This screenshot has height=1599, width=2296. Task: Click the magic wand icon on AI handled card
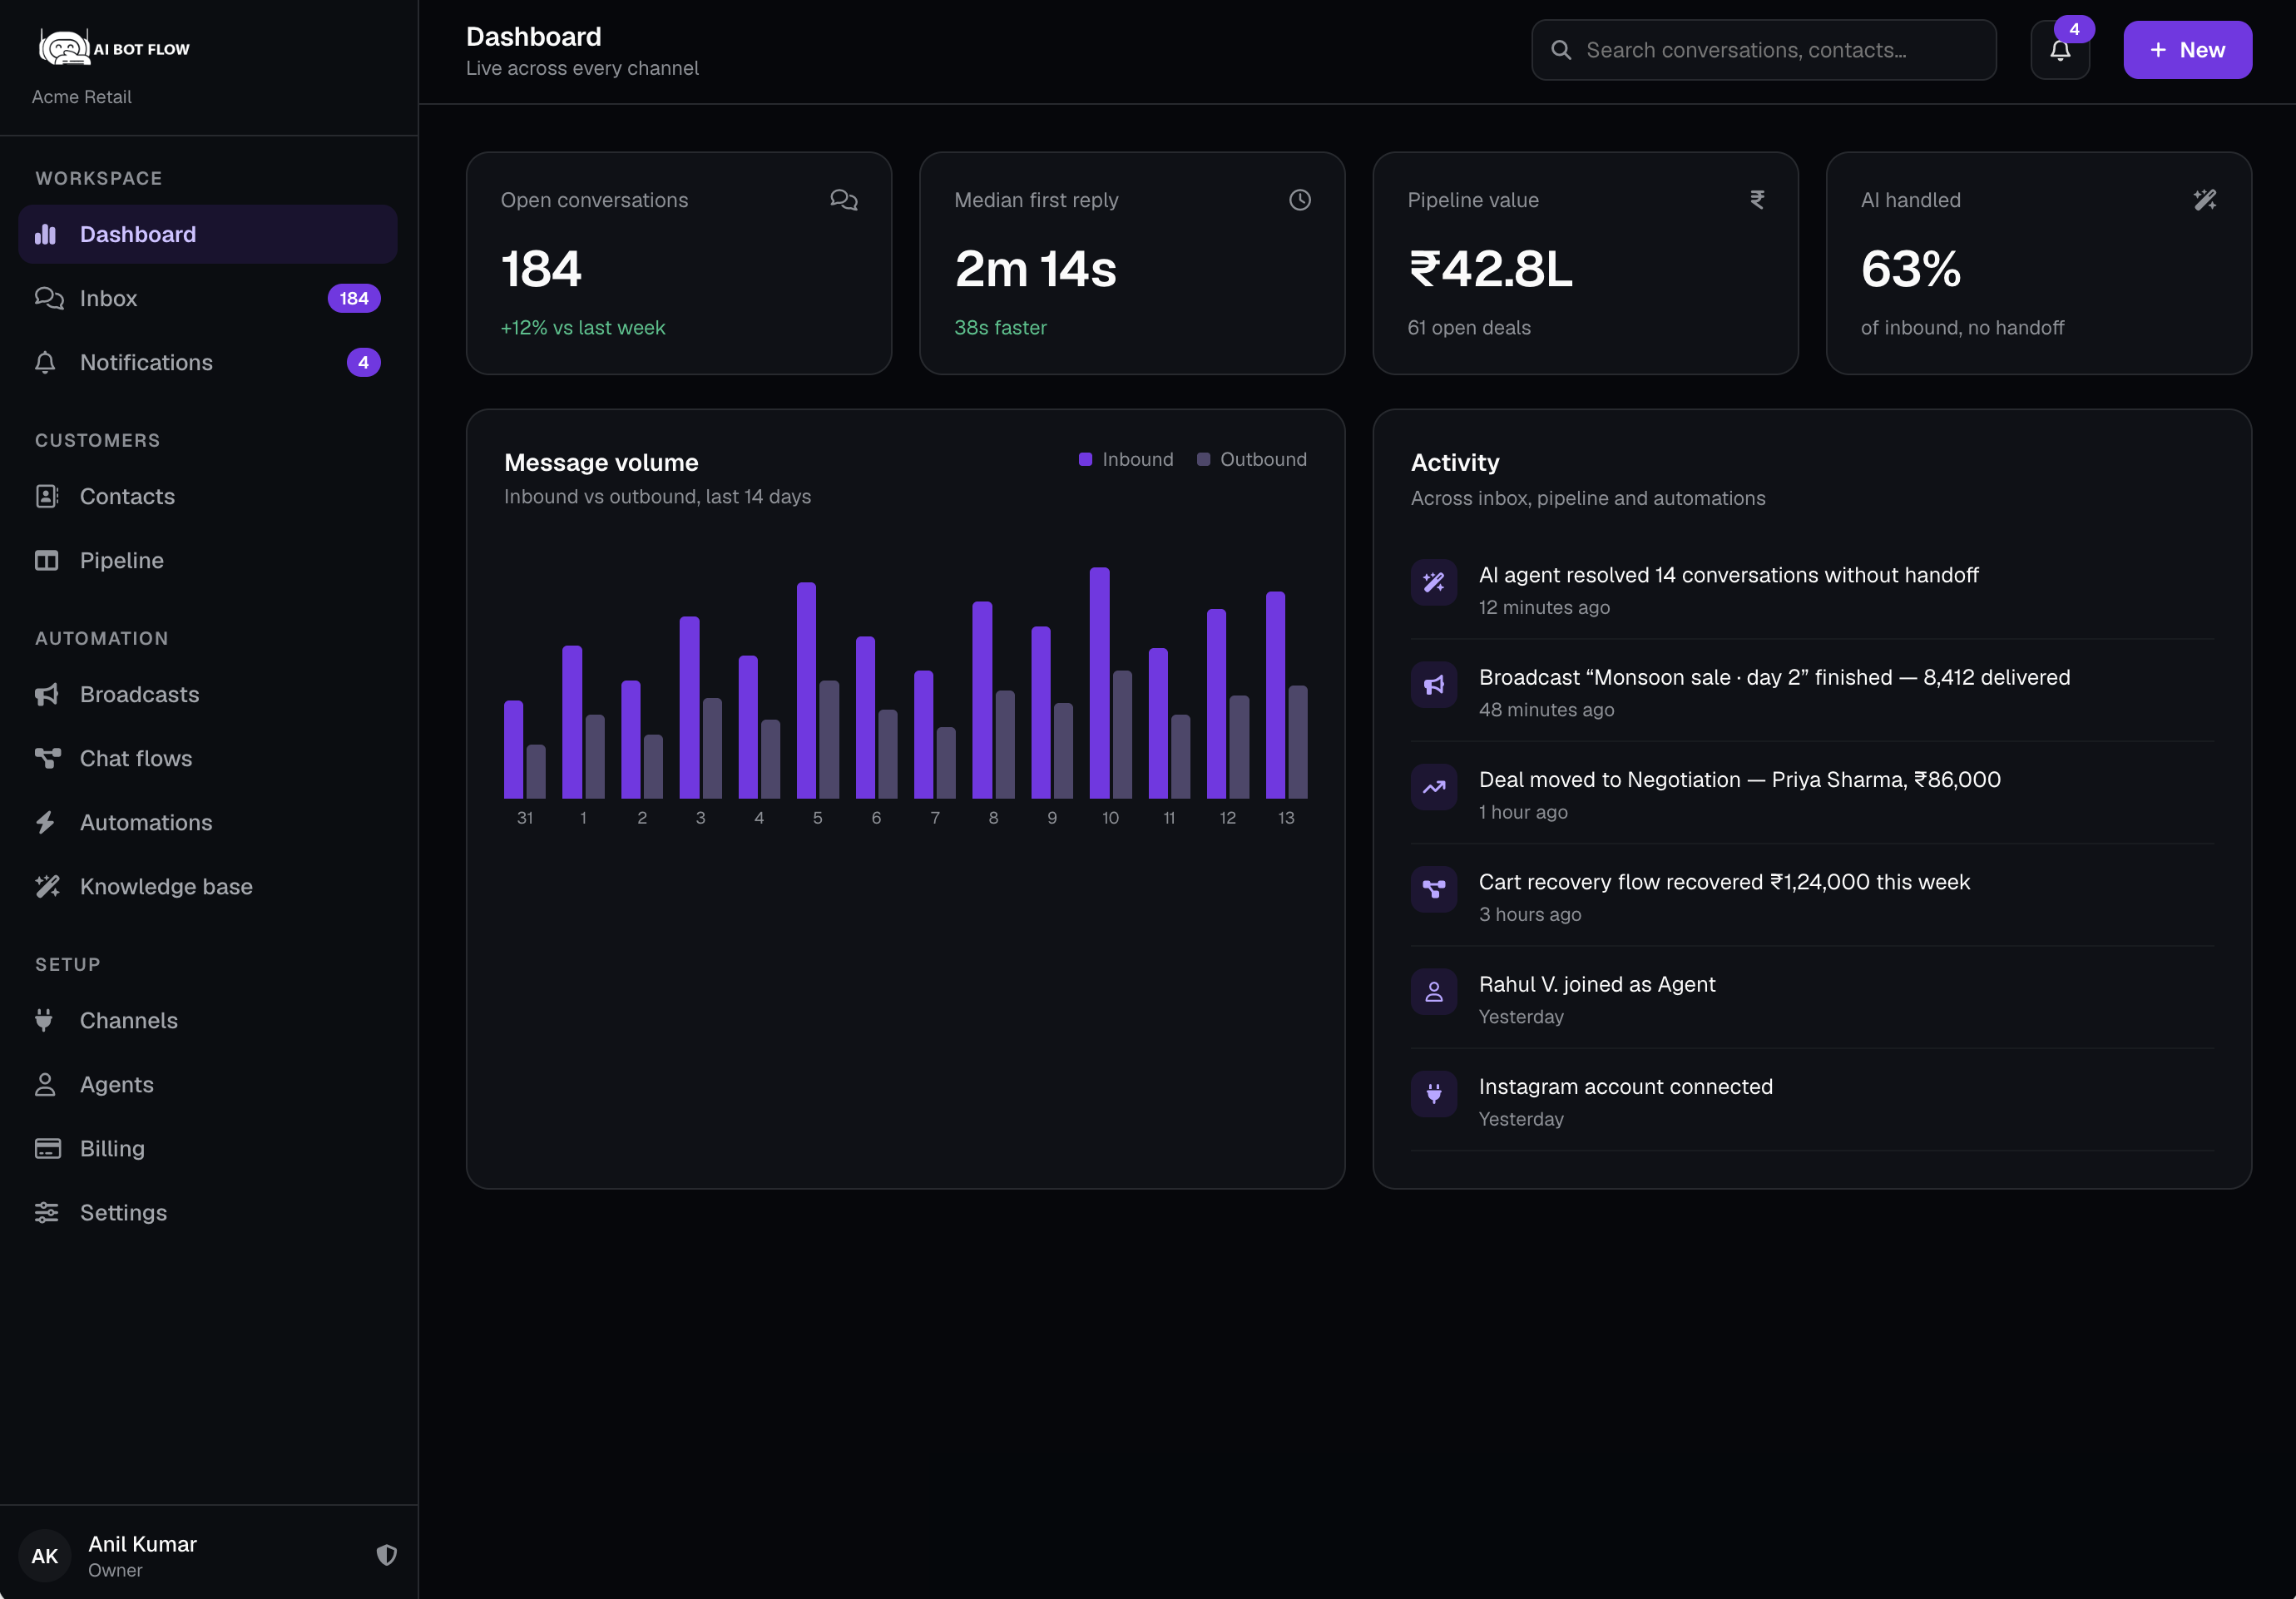[2205, 200]
